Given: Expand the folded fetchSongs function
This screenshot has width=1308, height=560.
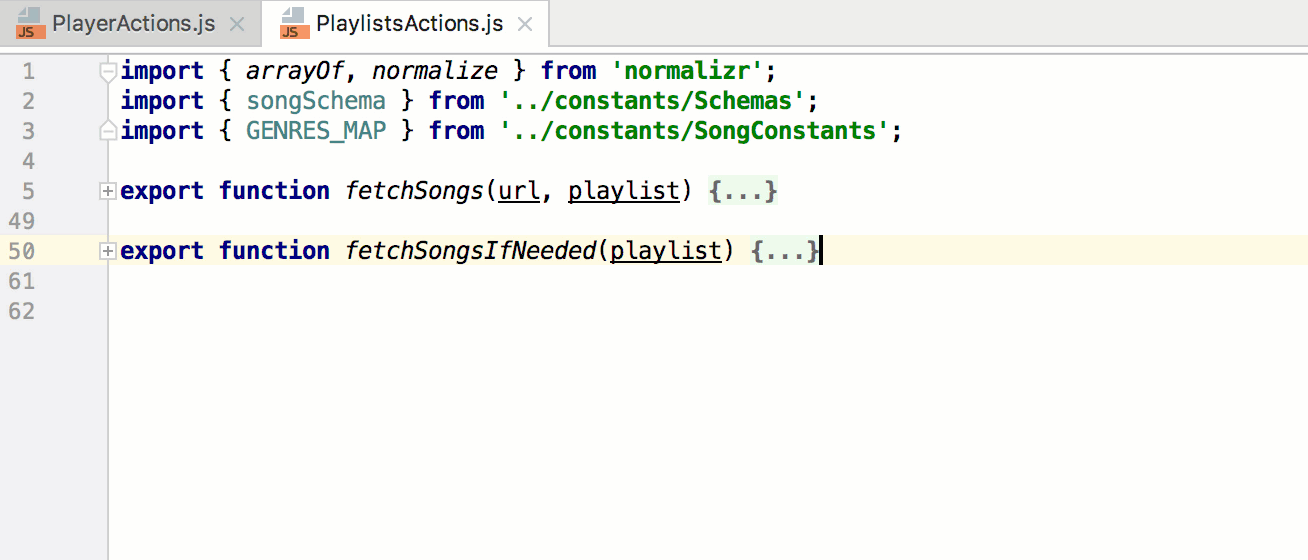Looking at the screenshot, I should [108, 191].
